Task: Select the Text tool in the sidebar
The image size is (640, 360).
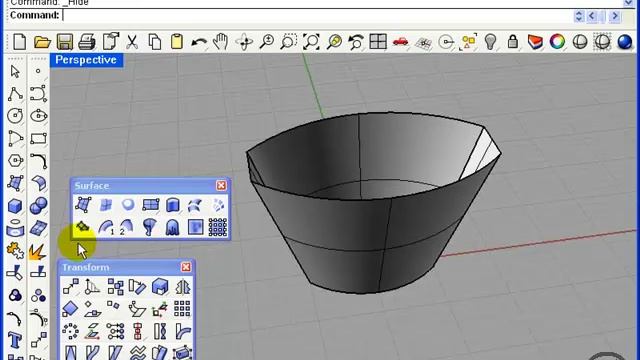Action: click(15, 340)
